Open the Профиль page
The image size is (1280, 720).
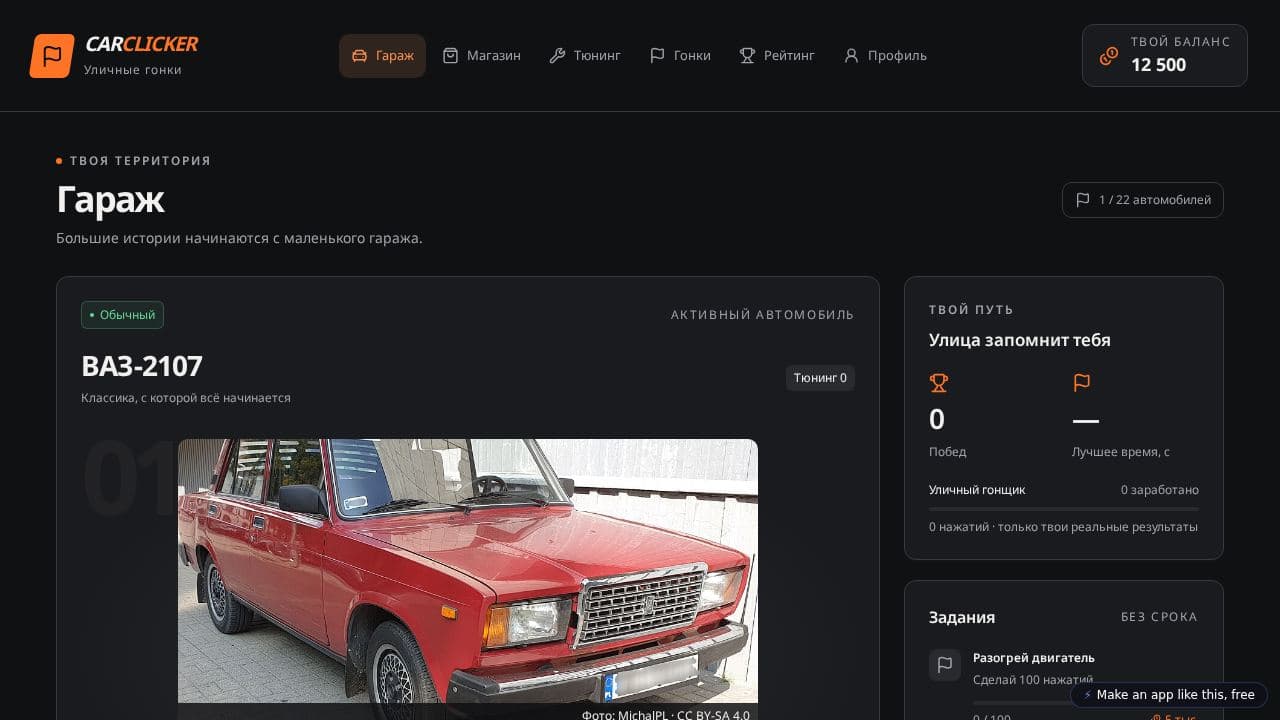[885, 56]
